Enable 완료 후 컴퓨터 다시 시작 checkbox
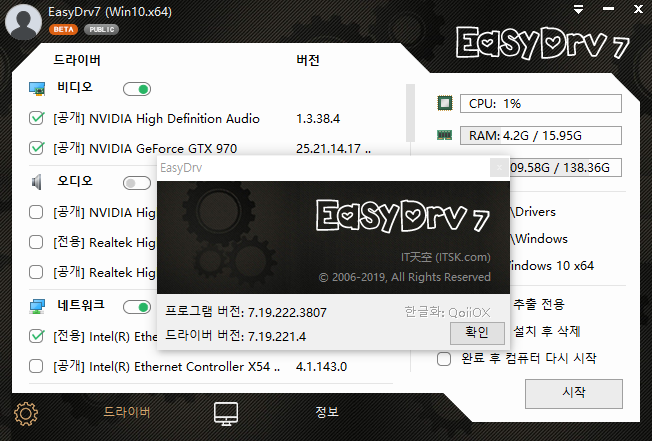Image resolution: width=652 pixels, height=441 pixels. click(444, 358)
